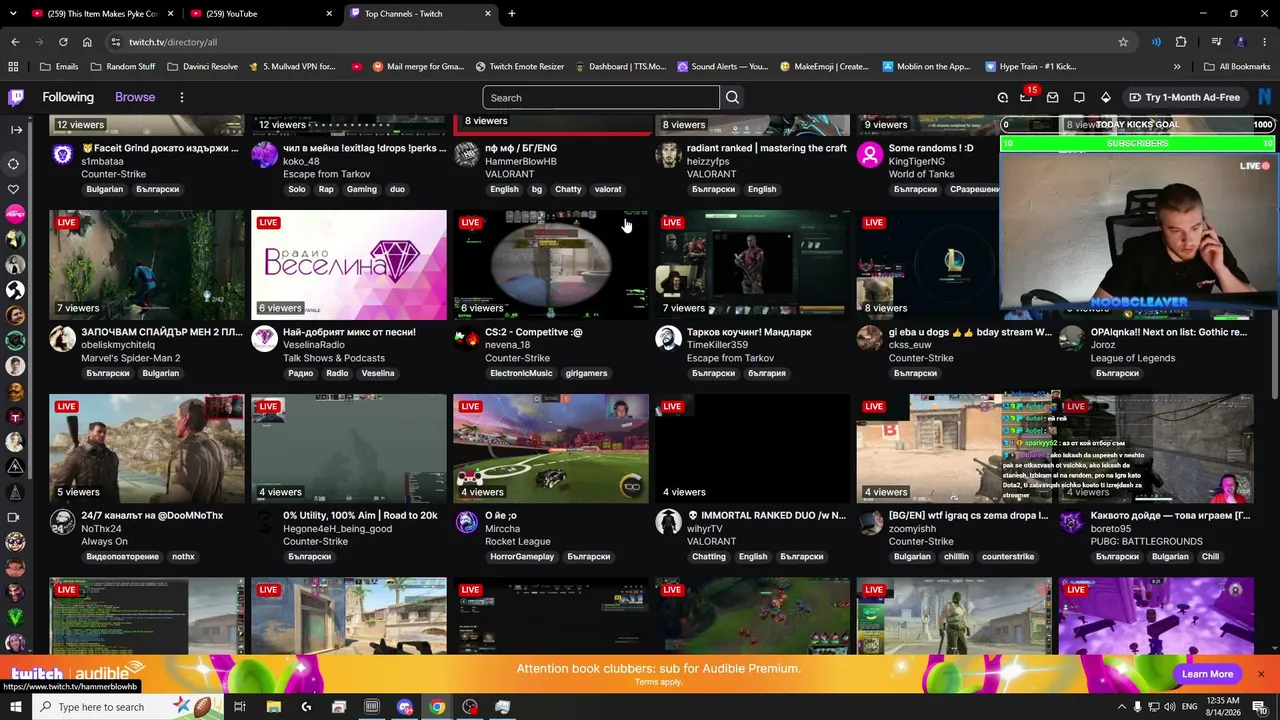This screenshot has width=1280, height=720.
Task: Open the Windows Start menu
Action: 15,707
